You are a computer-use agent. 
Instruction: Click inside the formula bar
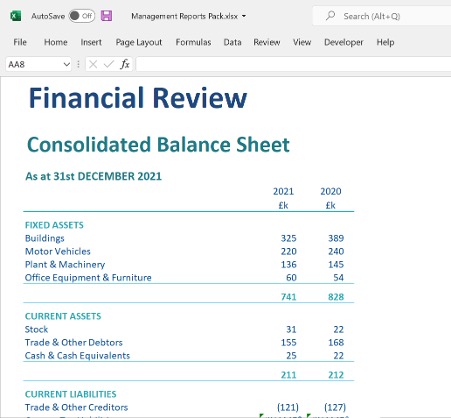tap(293, 64)
